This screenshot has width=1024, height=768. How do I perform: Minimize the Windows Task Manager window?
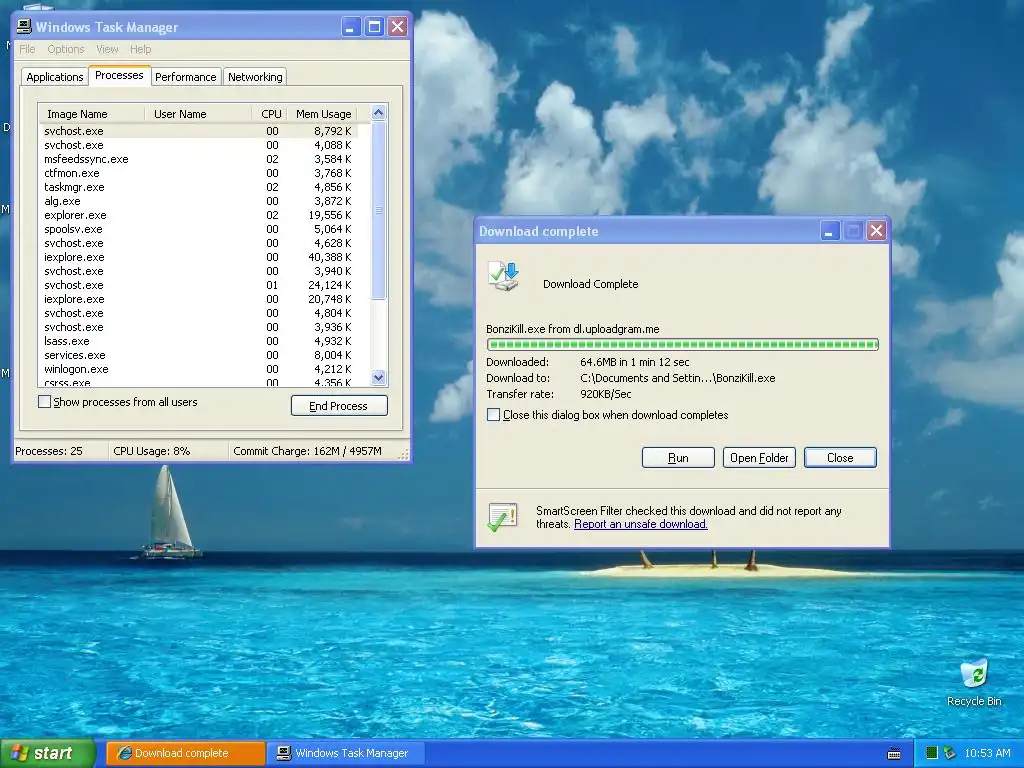coord(351,27)
